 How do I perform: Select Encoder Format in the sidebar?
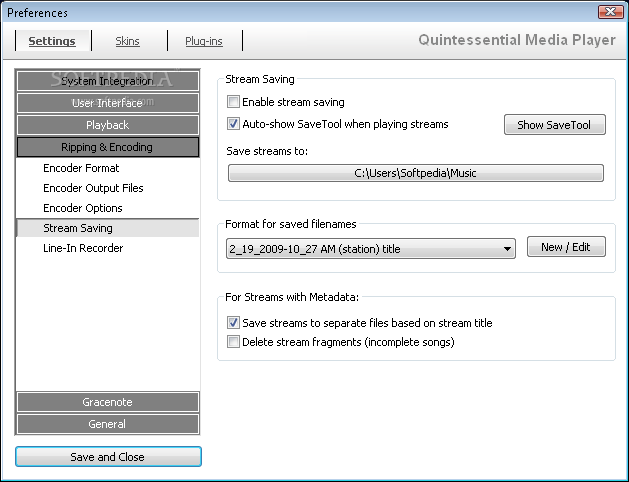[x=108, y=168]
